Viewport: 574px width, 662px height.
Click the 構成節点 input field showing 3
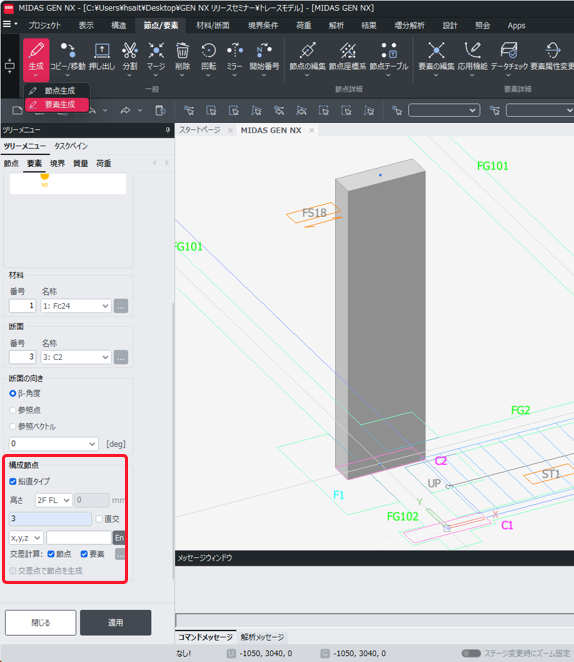[50, 519]
